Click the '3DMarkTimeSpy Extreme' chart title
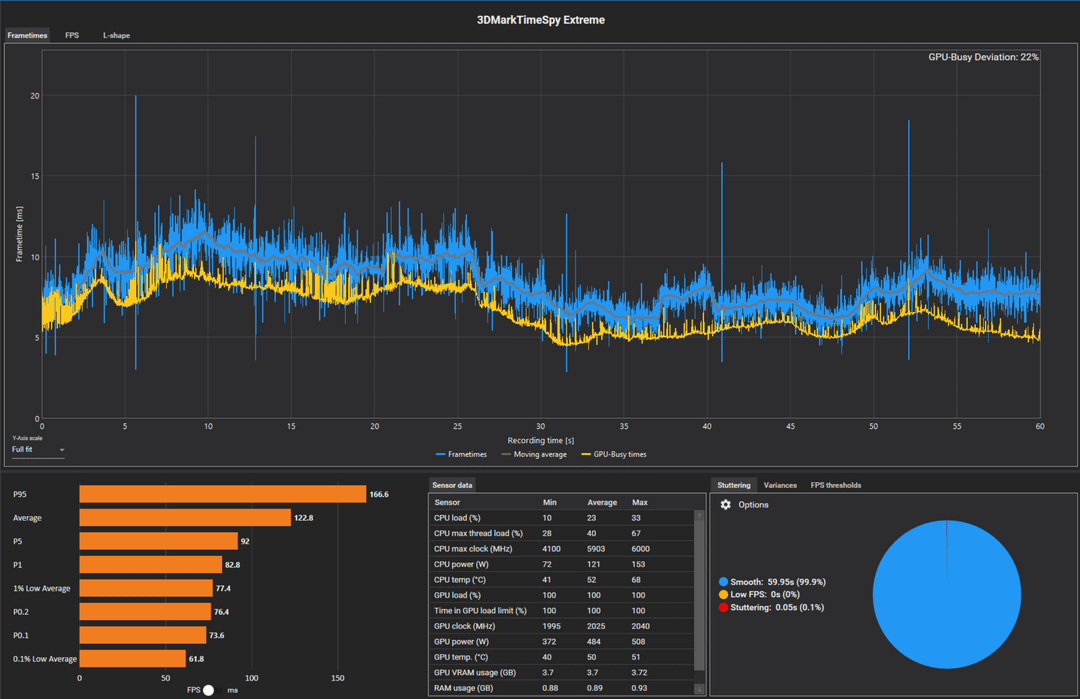The height and width of the screenshot is (699, 1080). (x=541, y=20)
